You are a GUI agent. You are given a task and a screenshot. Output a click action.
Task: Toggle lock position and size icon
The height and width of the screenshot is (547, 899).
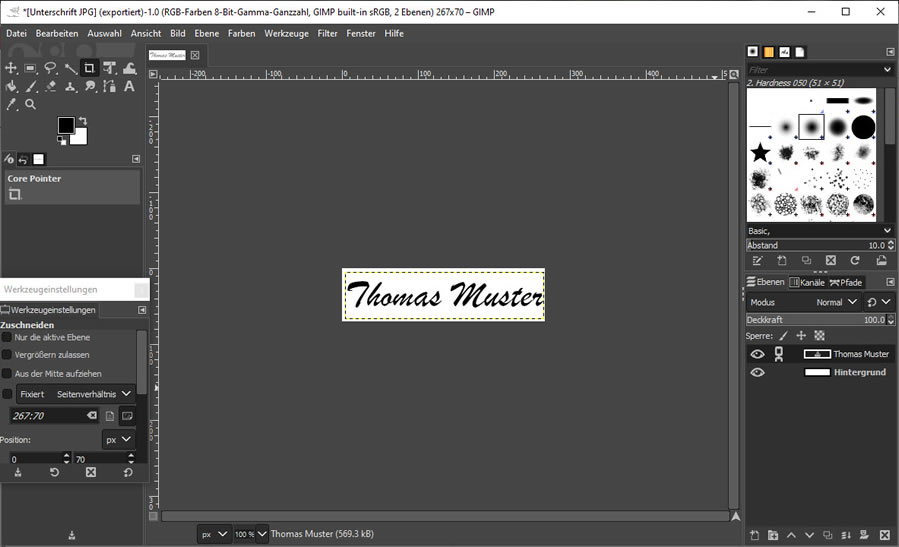tap(801, 335)
